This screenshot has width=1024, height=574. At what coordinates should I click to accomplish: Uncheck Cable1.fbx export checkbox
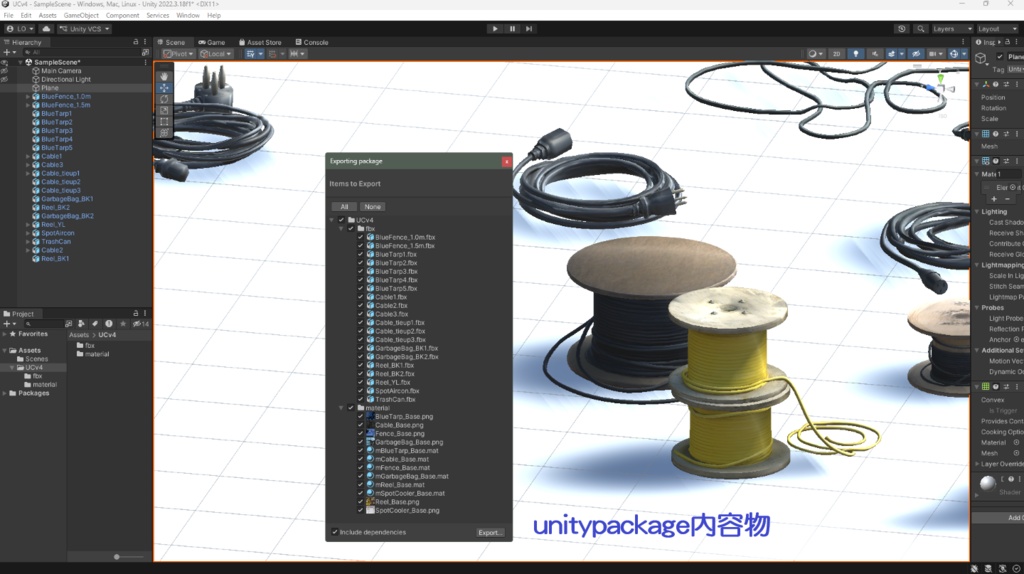click(360, 296)
